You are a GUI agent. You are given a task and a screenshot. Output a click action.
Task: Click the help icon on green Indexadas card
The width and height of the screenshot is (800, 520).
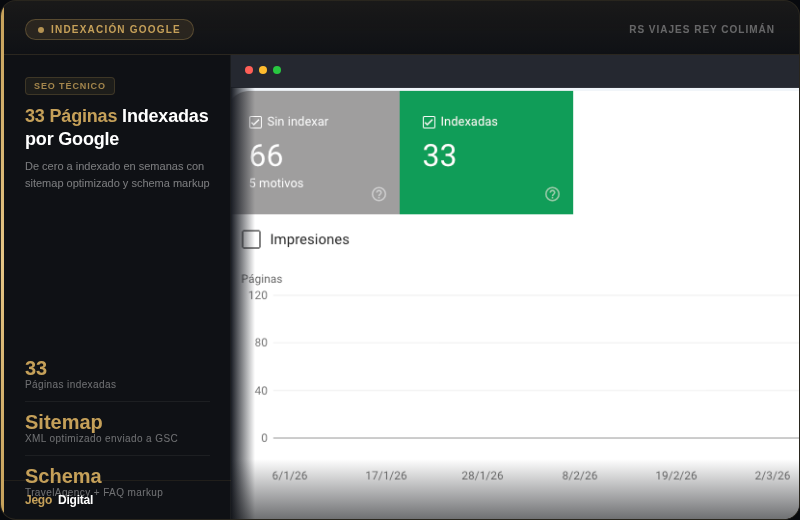point(552,194)
